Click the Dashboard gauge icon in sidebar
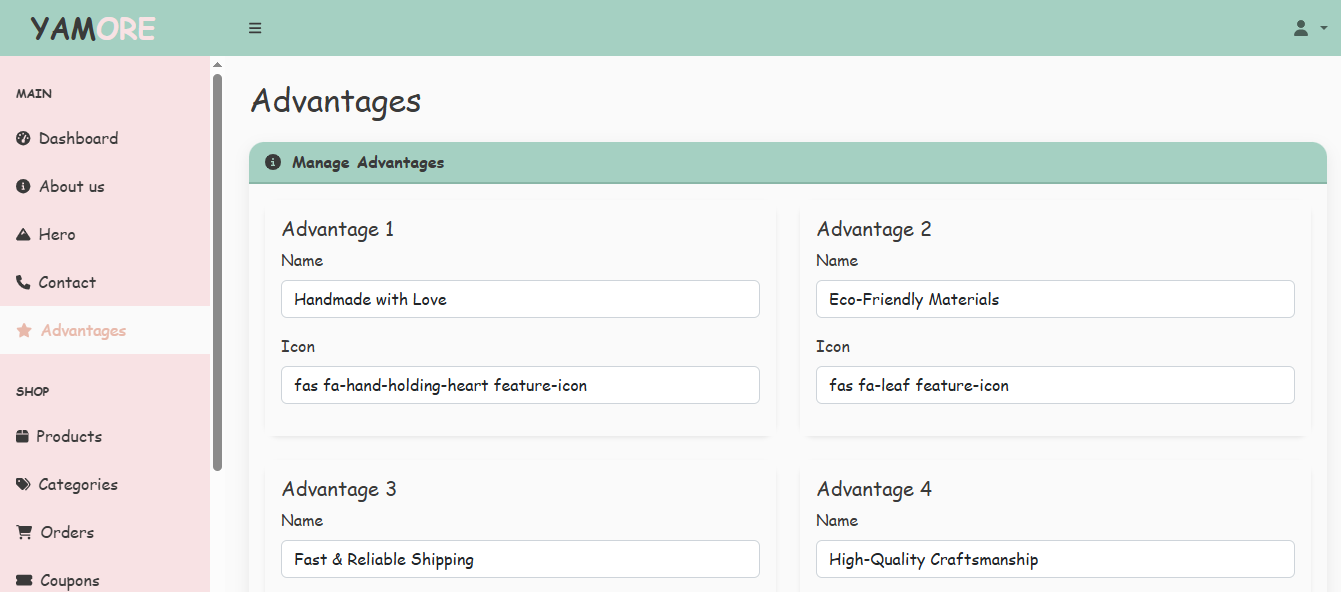This screenshot has width=1341, height=592. [23, 139]
